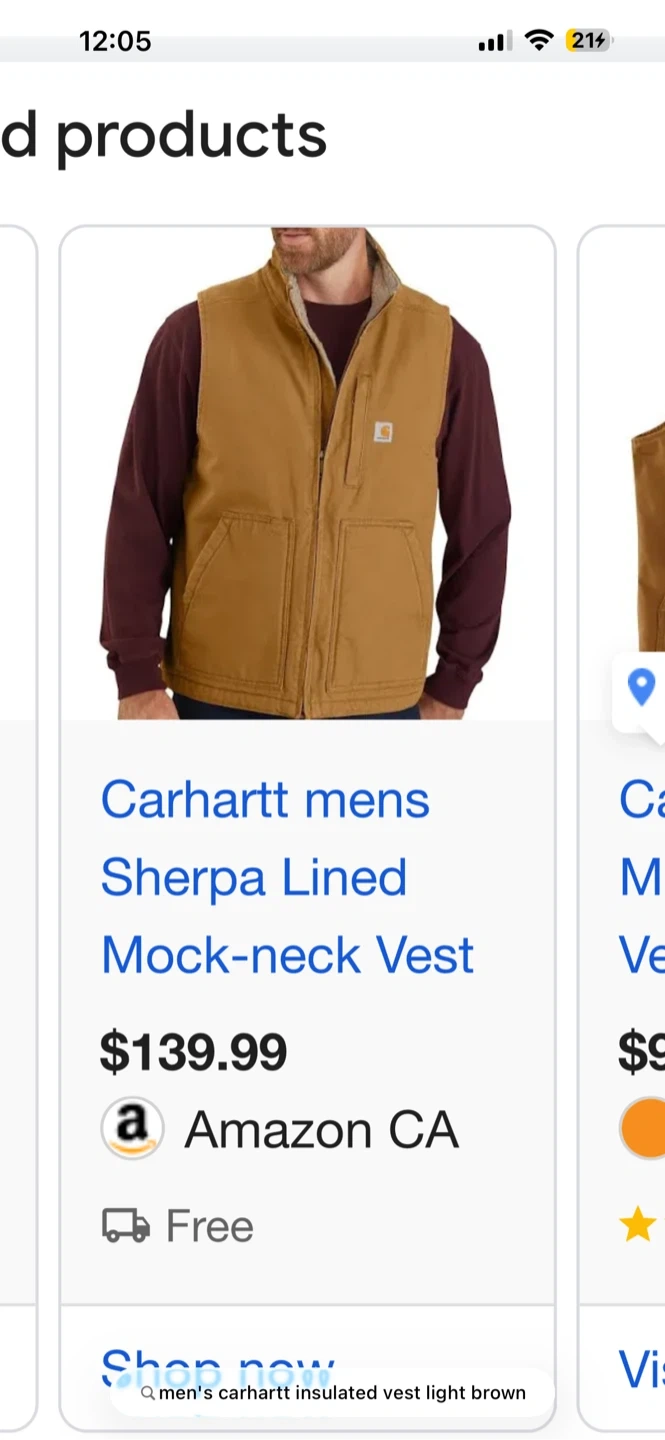Tap the magnifier icon in search pill
The height and width of the screenshot is (1440, 665).
coord(148,1393)
